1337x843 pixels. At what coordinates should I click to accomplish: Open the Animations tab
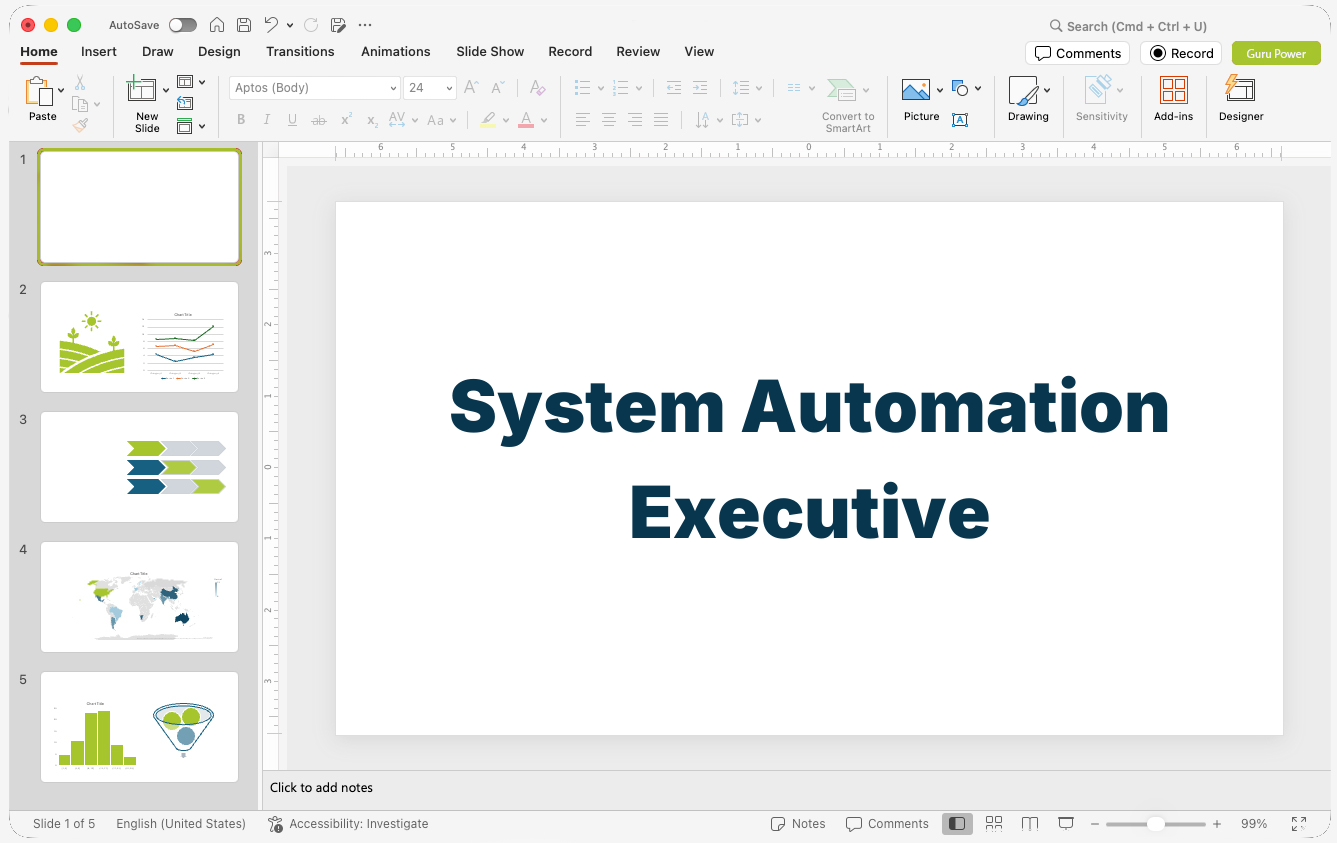coord(396,51)
